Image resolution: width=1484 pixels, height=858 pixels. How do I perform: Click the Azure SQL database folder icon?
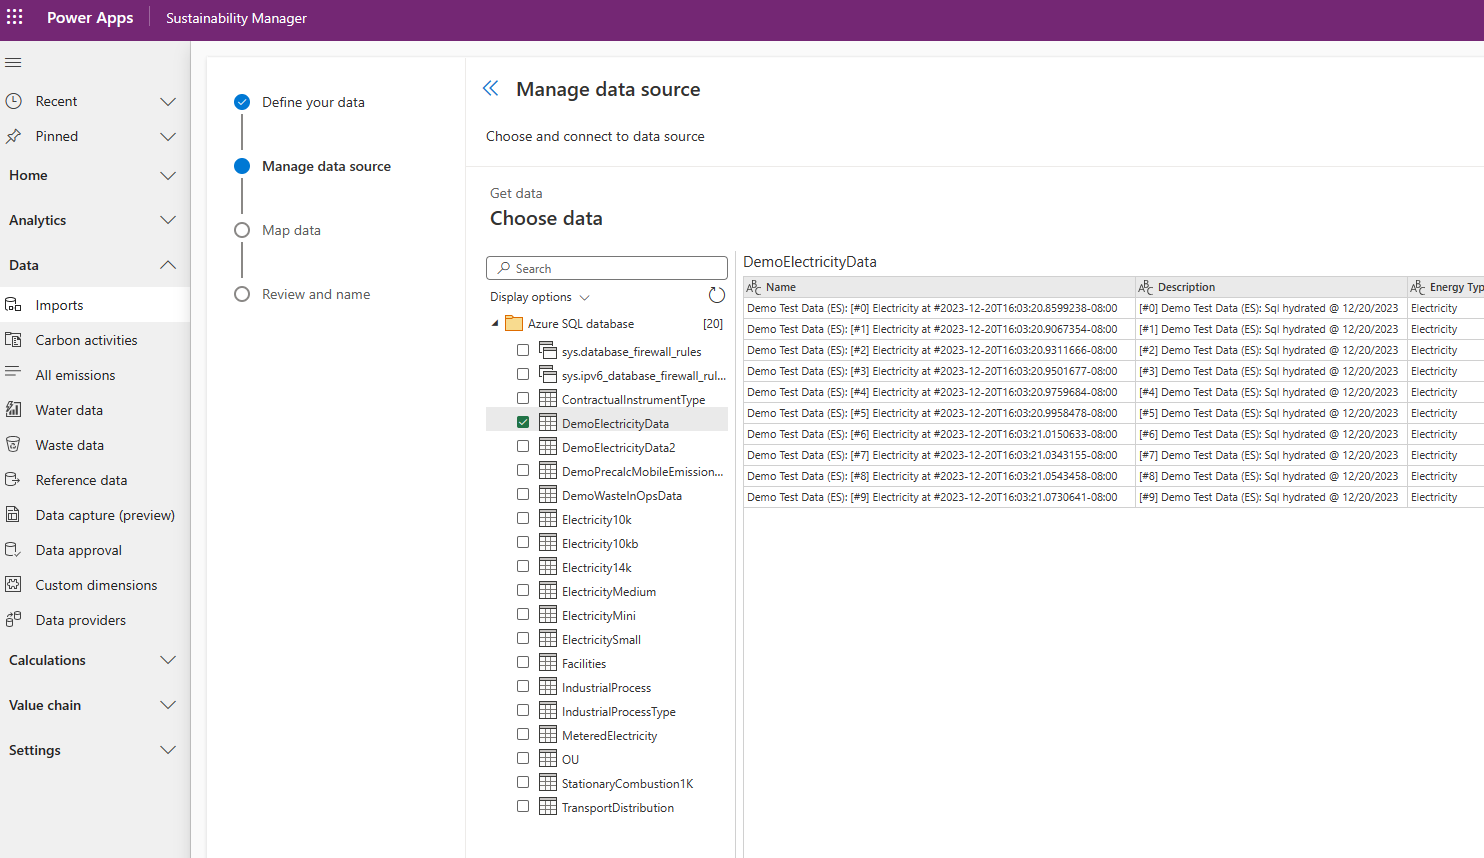click(x=514, y=323)
